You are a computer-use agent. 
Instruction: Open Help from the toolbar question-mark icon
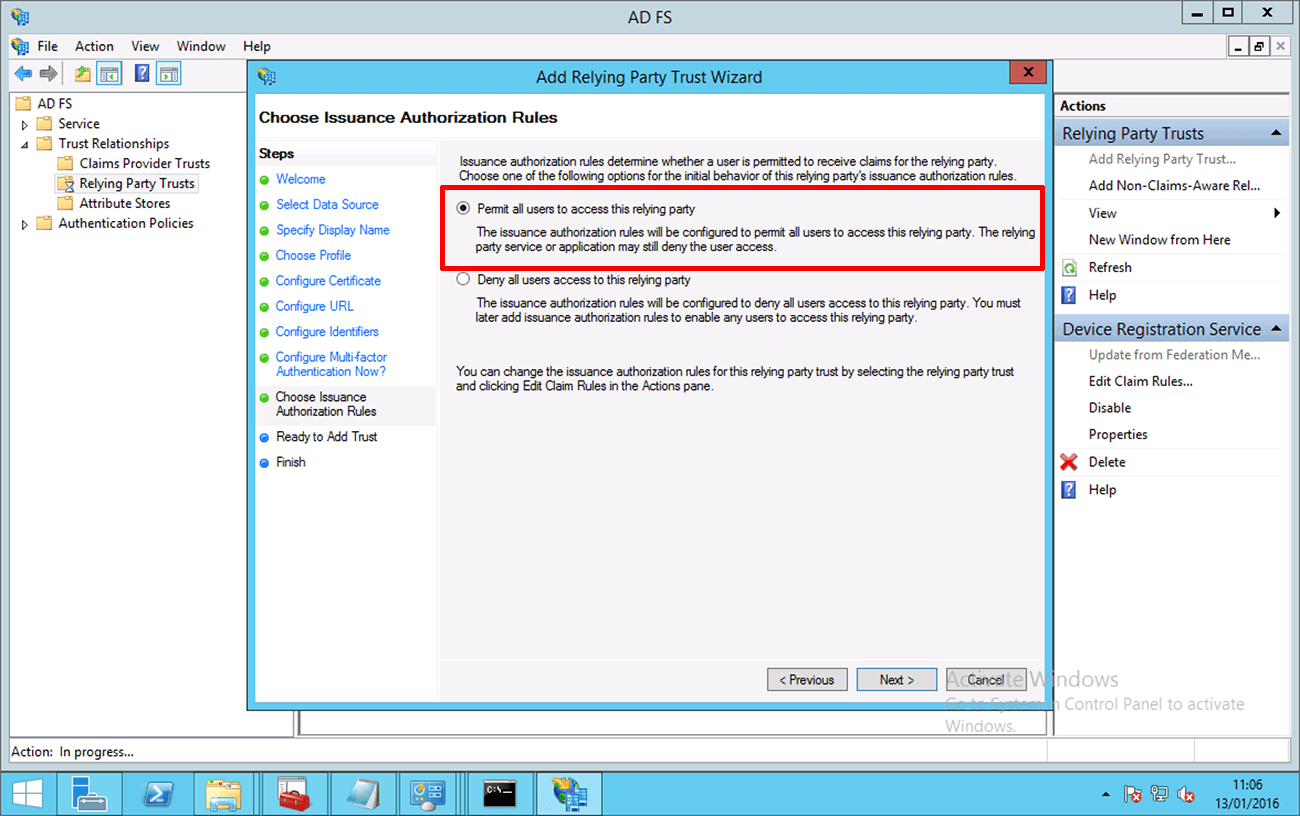pyautogui.click(x=142, y=74)
